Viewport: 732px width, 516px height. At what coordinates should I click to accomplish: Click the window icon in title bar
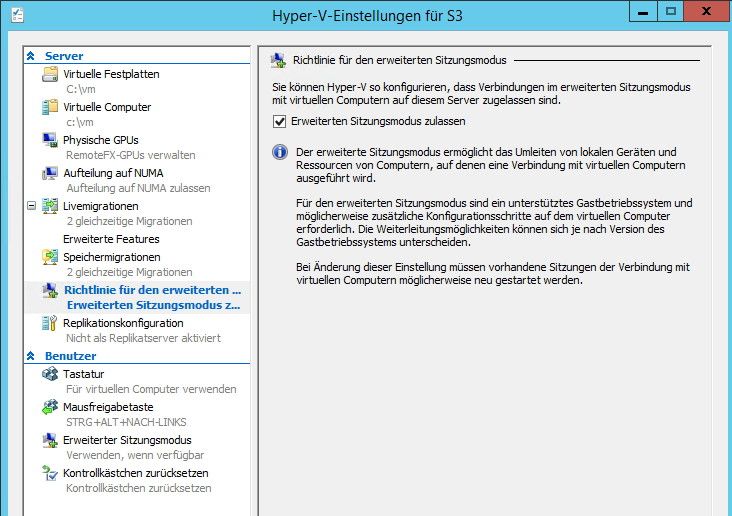point(18,15)
